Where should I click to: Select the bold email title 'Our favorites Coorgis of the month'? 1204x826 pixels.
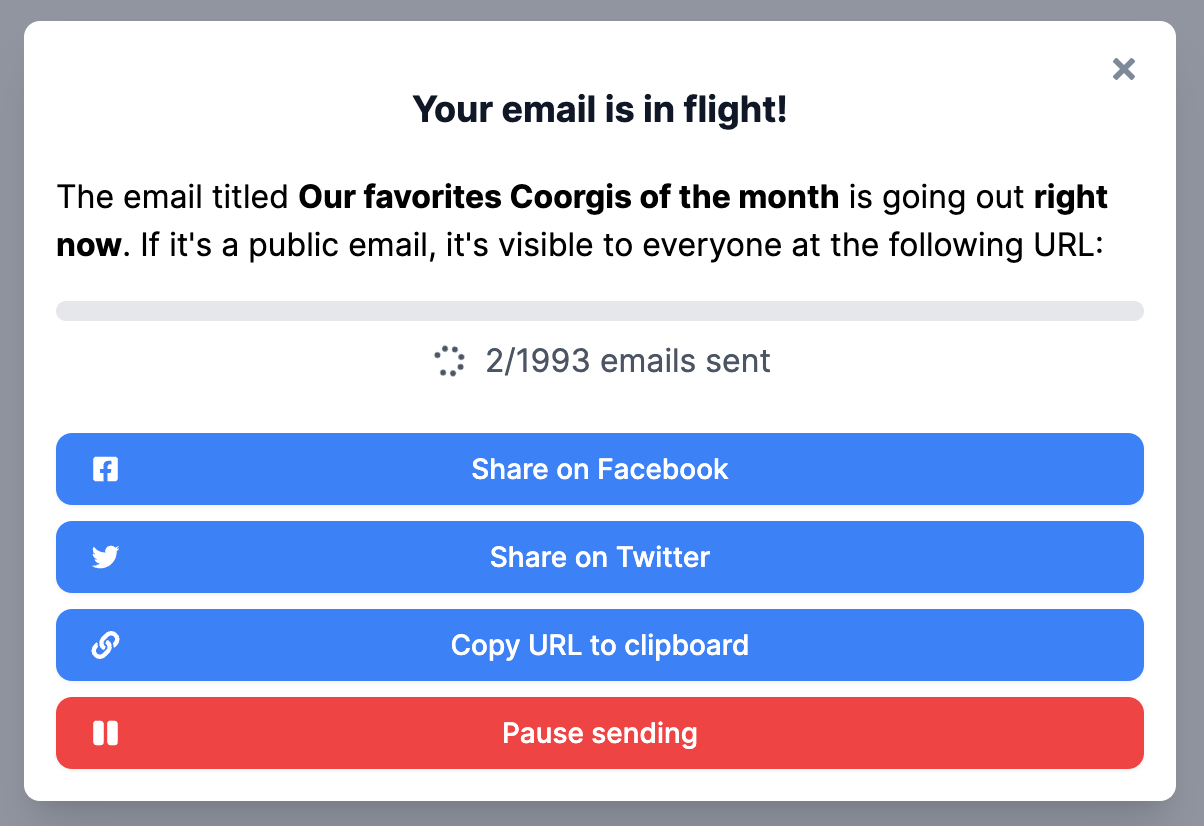click(x=568, y=197)
